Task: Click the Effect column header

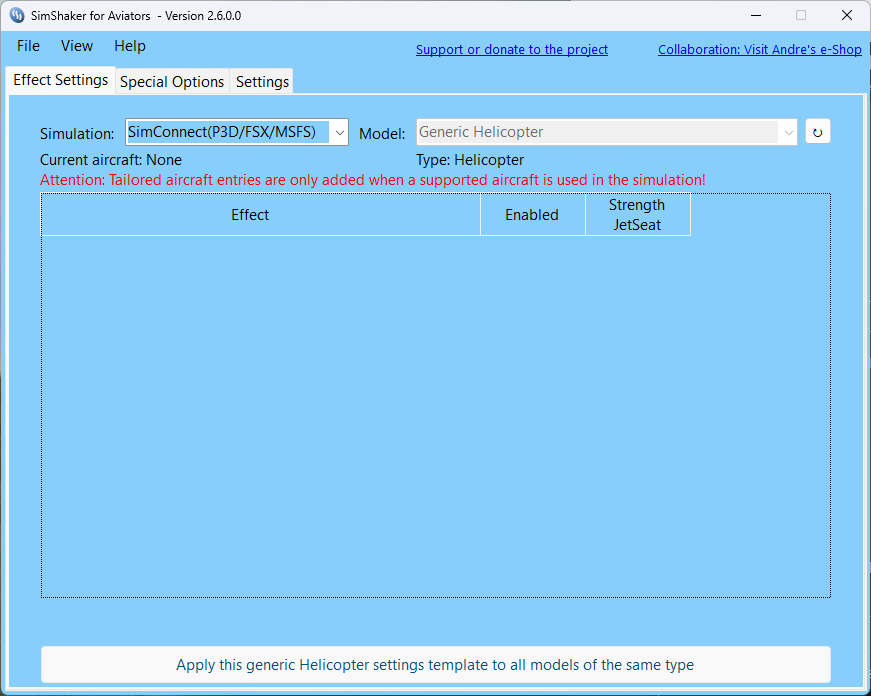Action: [250, 215]
